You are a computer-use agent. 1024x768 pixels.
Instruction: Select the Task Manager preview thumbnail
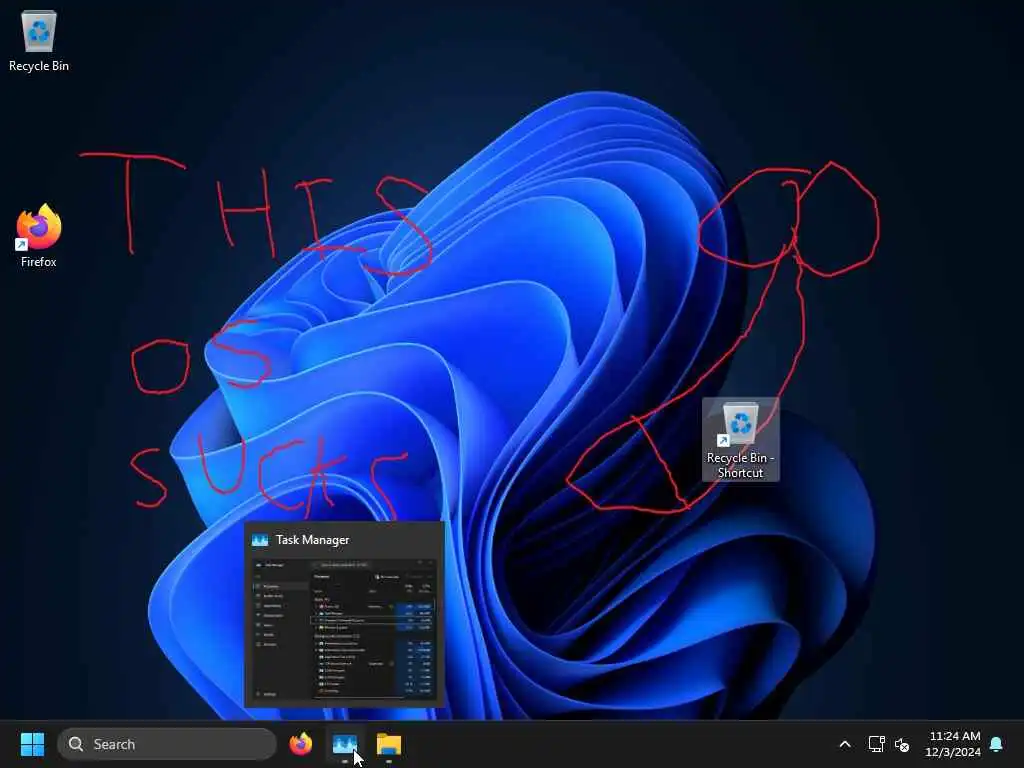(344, 629)
